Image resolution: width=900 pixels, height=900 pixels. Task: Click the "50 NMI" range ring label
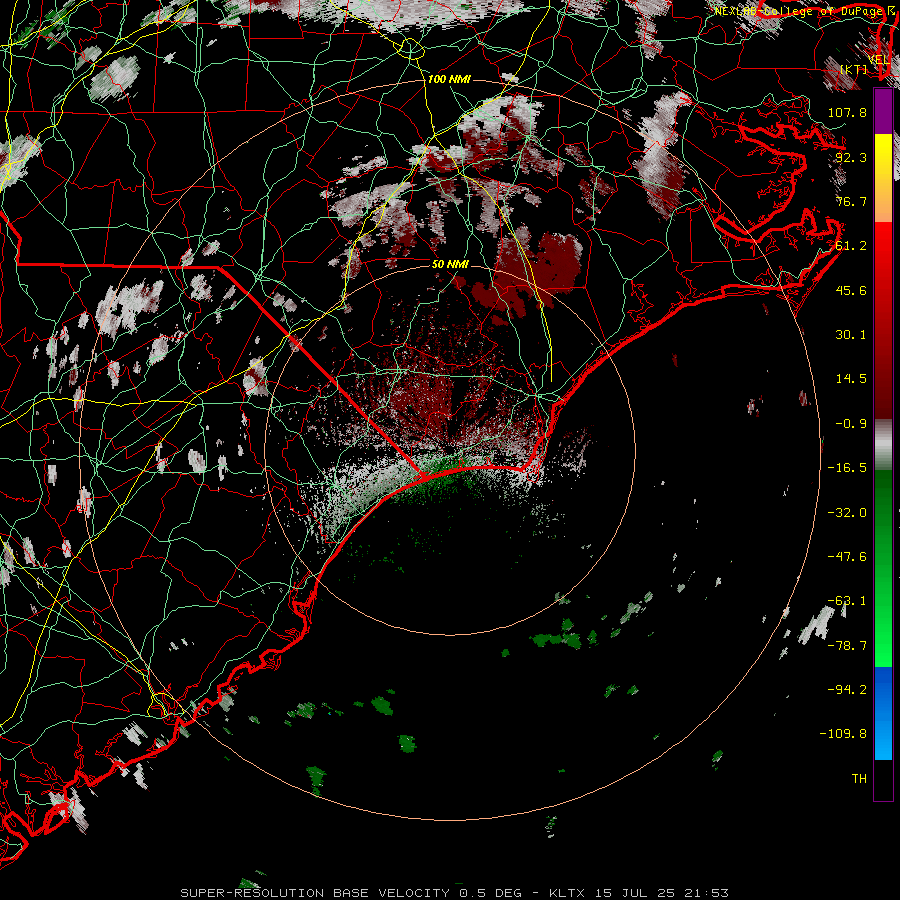pos(450,264)
